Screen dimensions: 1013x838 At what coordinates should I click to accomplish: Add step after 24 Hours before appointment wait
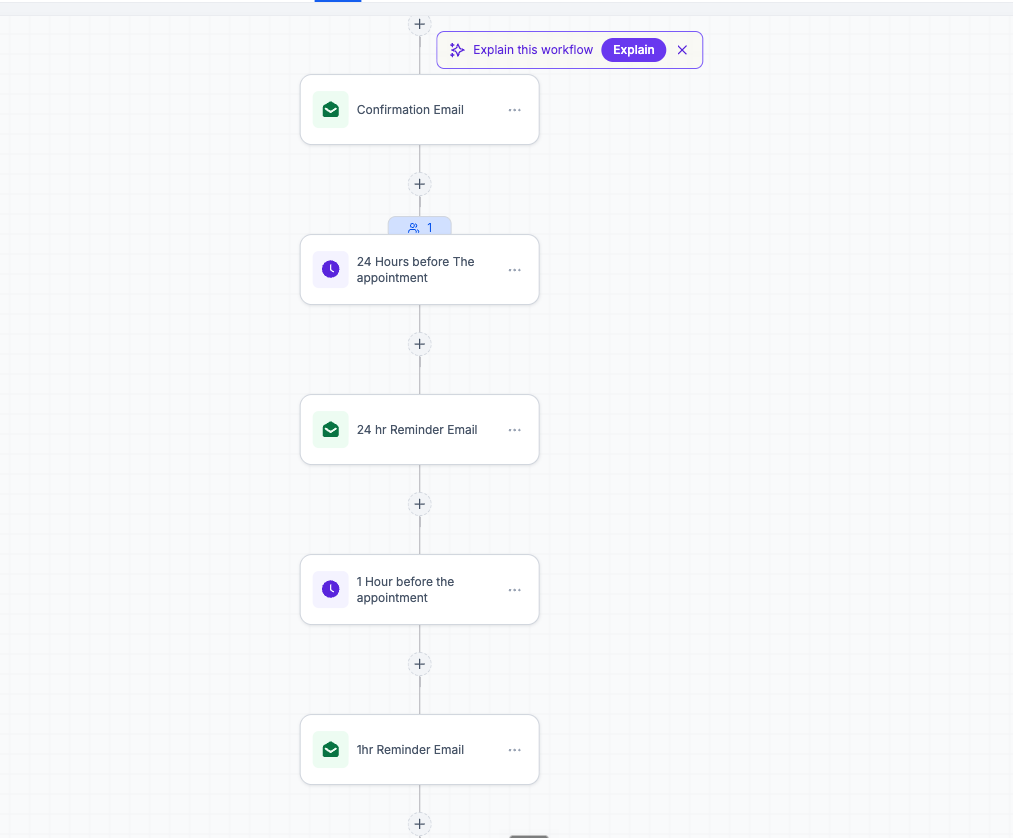[x=419, y=344]
